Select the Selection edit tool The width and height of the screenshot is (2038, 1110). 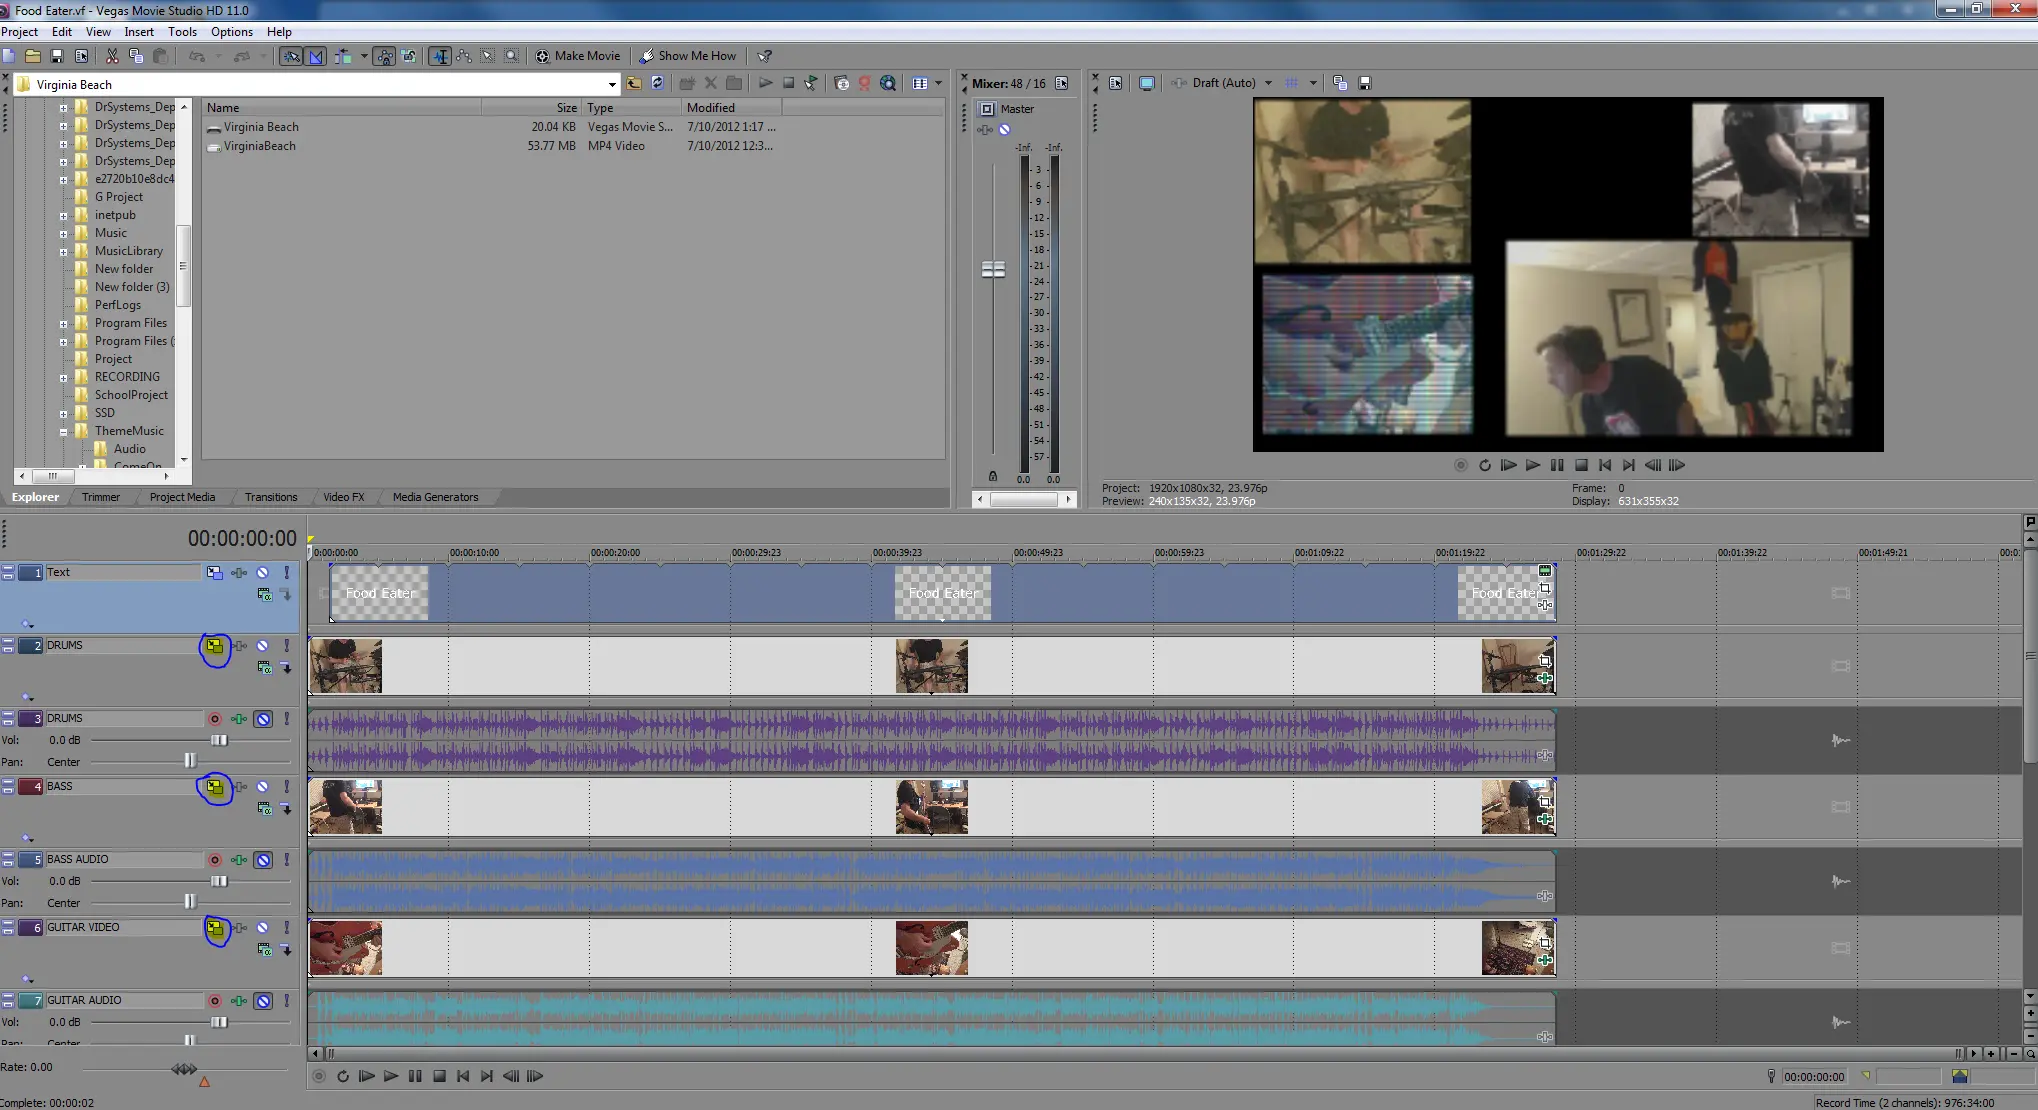[x=488, y=56]
